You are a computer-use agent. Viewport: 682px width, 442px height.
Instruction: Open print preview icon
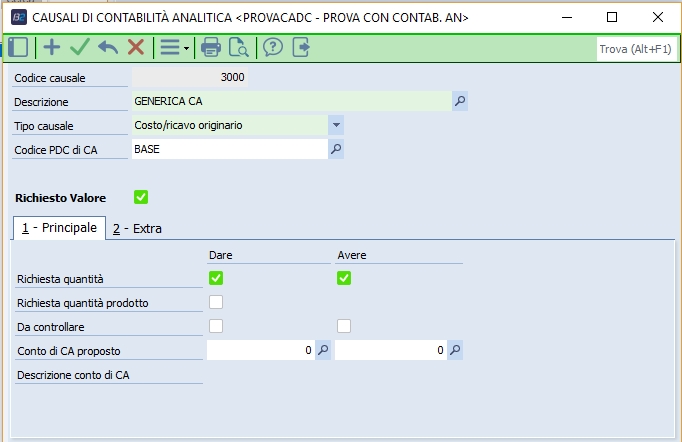point(239,47)
